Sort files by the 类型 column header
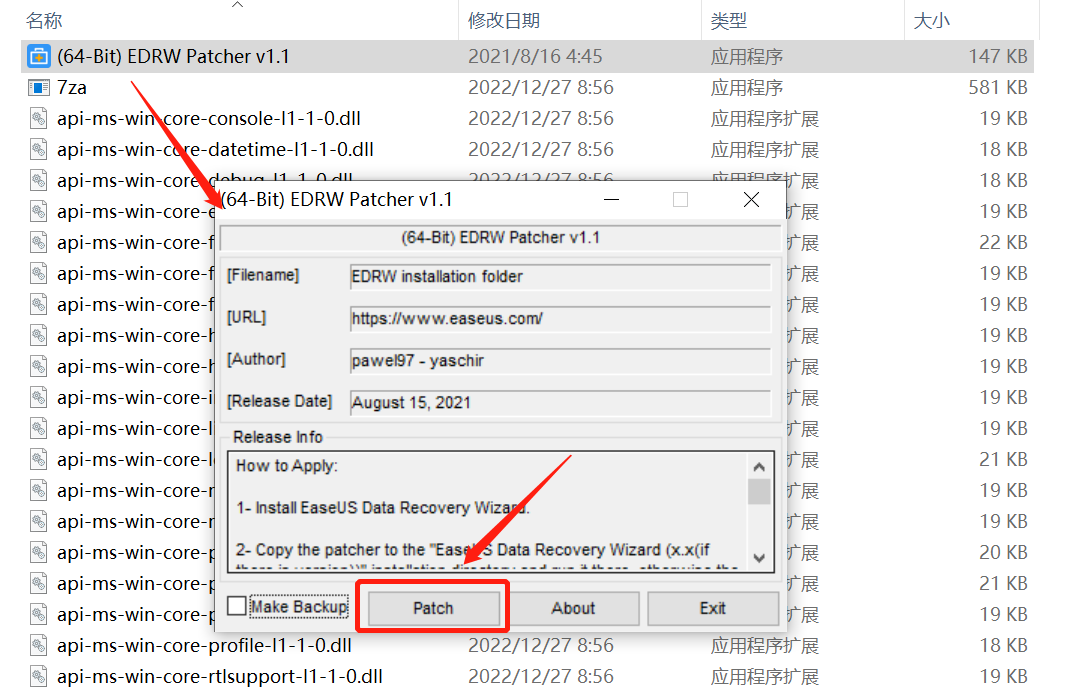The image size is (1073, 695). pos(728,21)
